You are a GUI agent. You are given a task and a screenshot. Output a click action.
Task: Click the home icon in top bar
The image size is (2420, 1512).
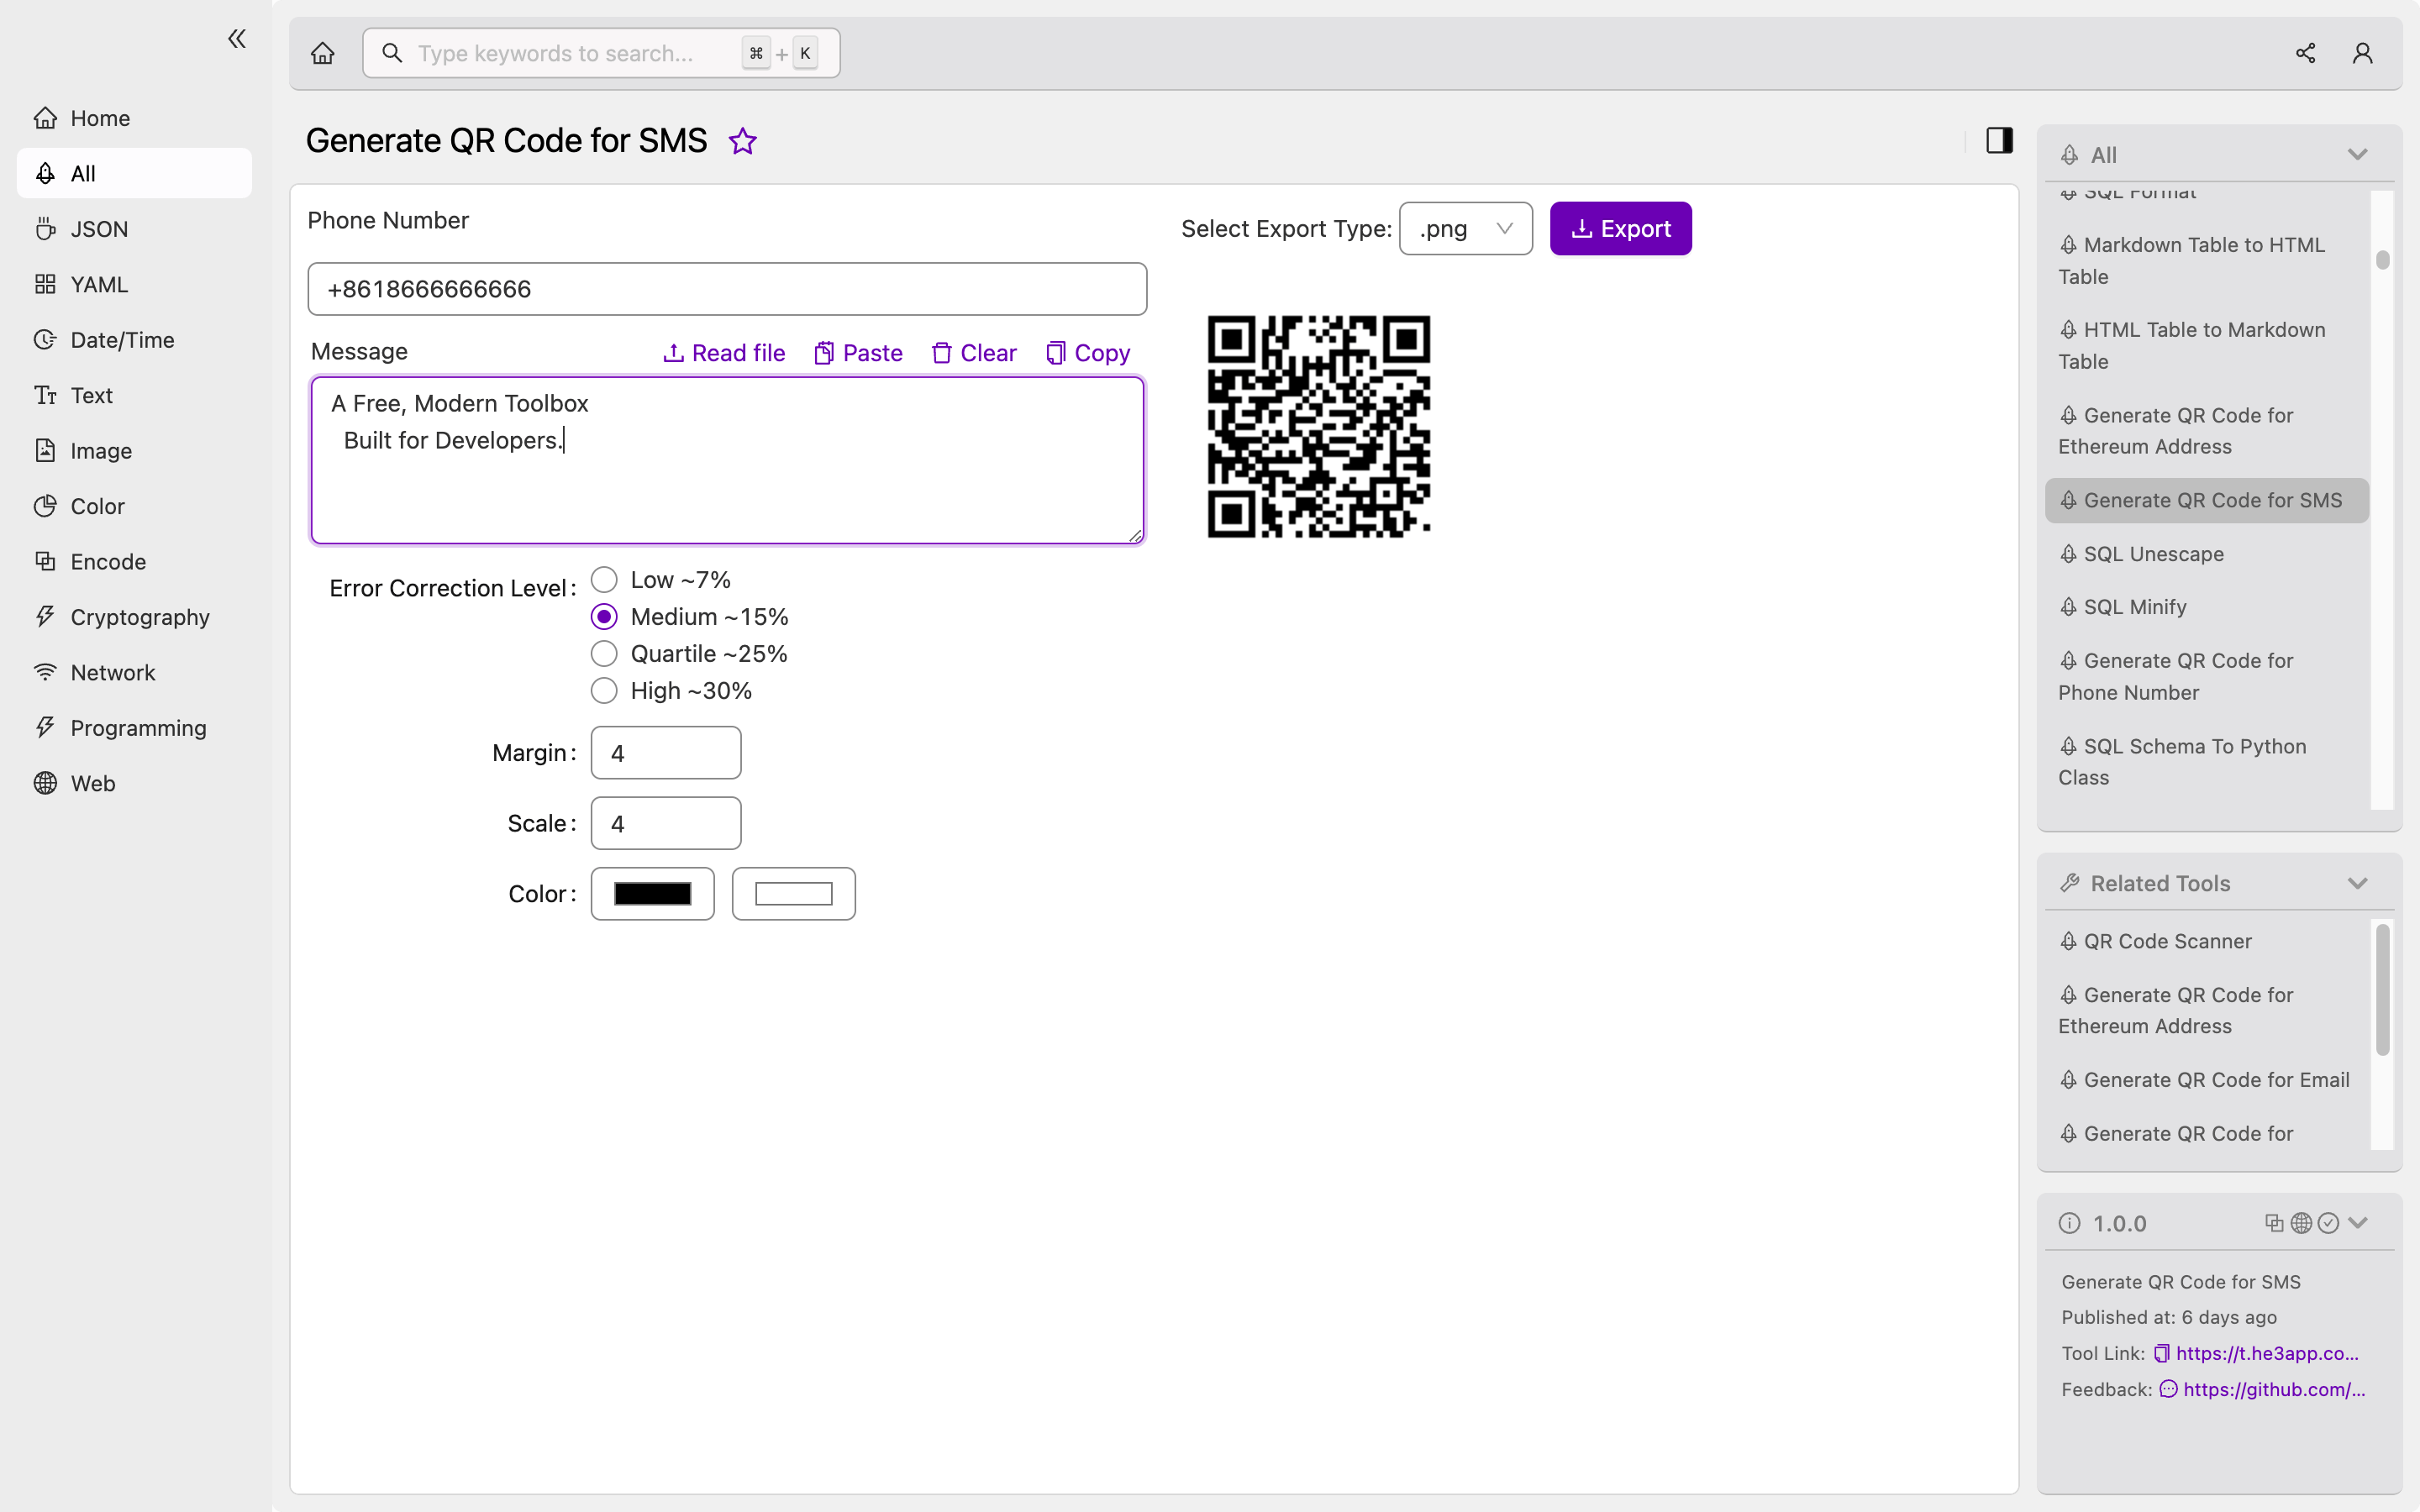coord(322,53)
